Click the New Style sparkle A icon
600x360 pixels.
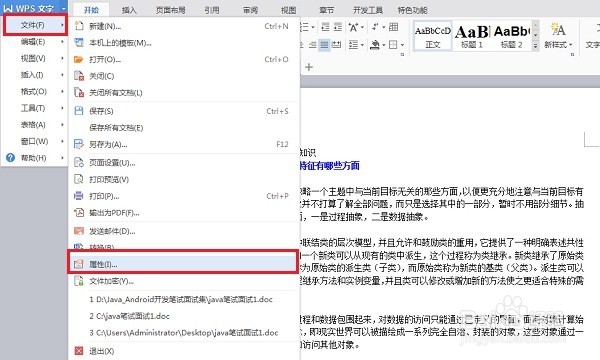(x=558, y=29)
